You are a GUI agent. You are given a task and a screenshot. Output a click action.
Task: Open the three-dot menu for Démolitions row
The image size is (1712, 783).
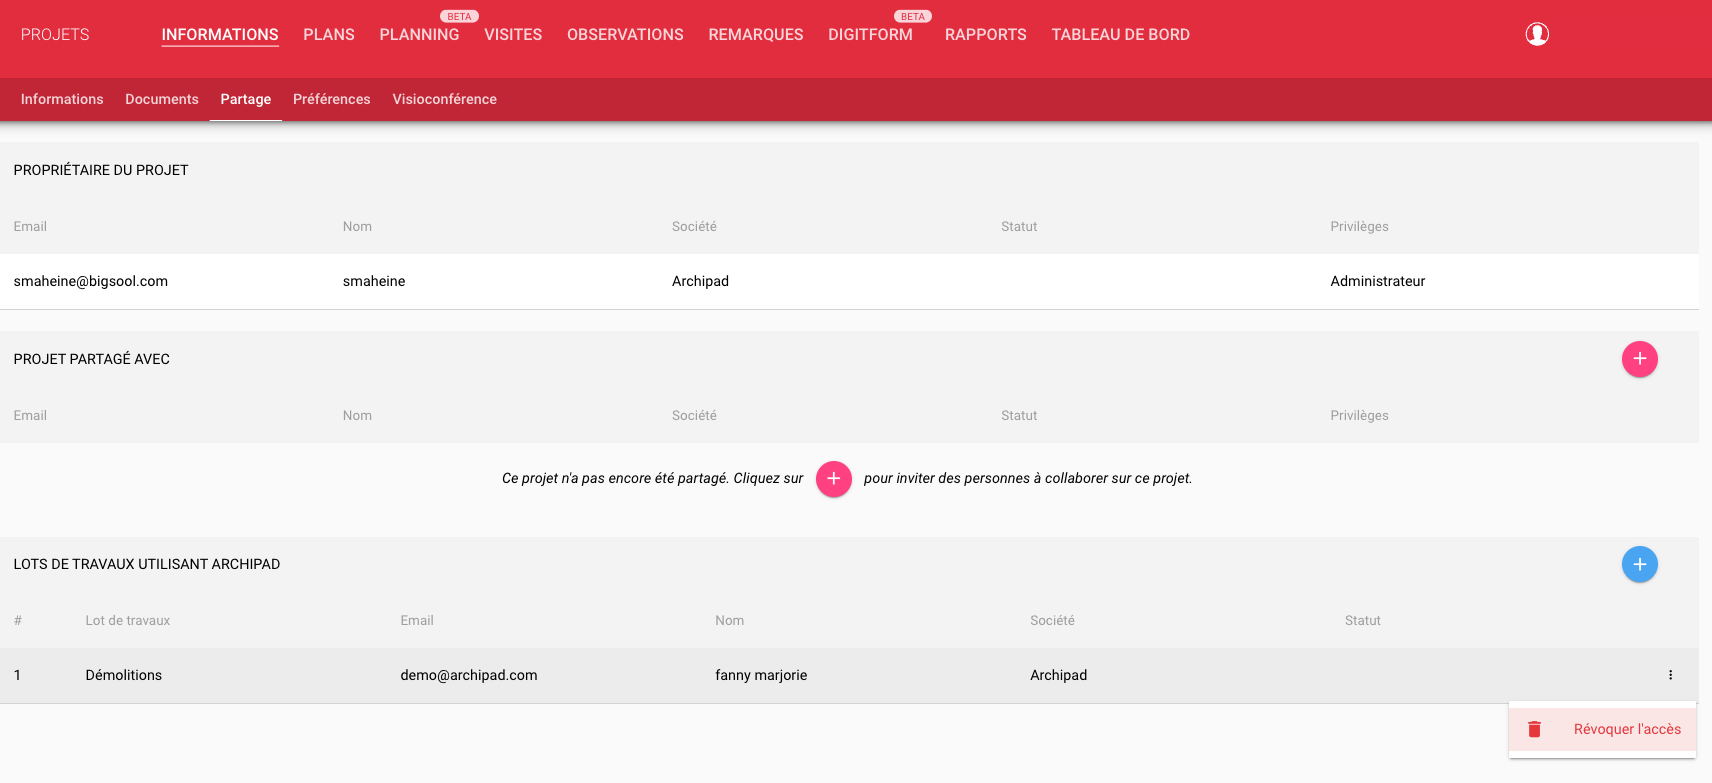[1670, 675]
